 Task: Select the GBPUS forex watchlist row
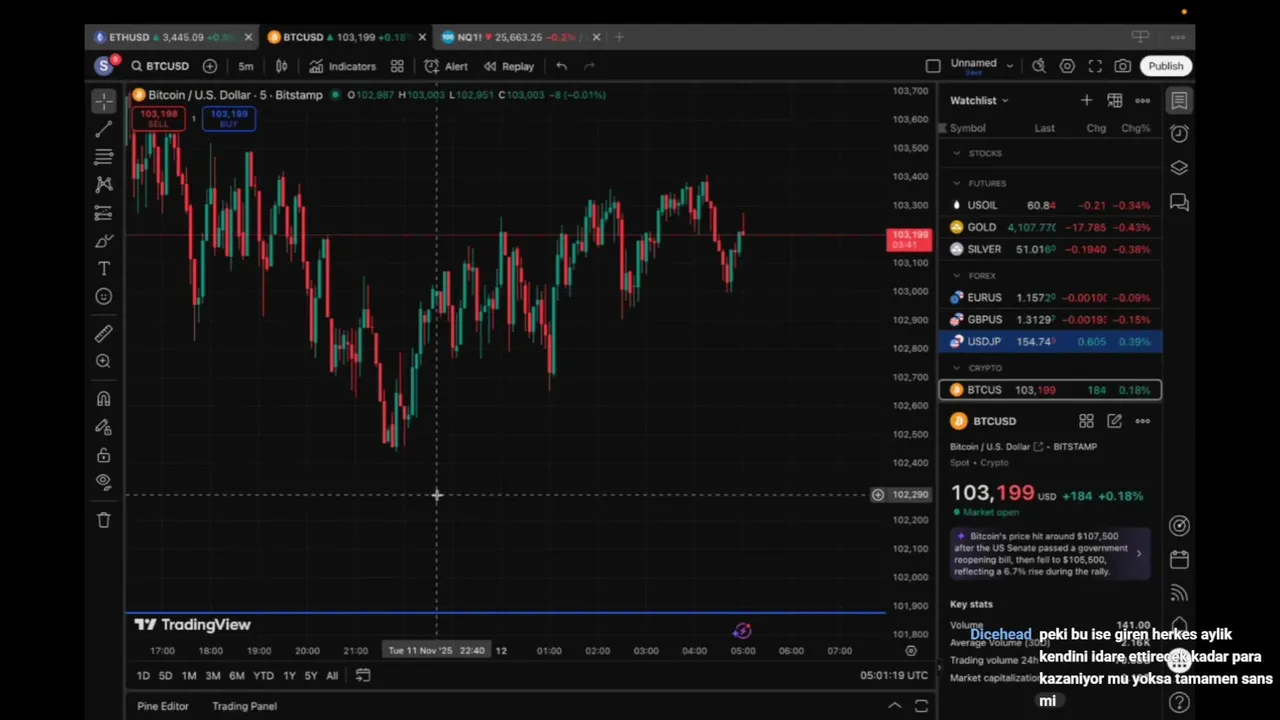coord(1050,319)
